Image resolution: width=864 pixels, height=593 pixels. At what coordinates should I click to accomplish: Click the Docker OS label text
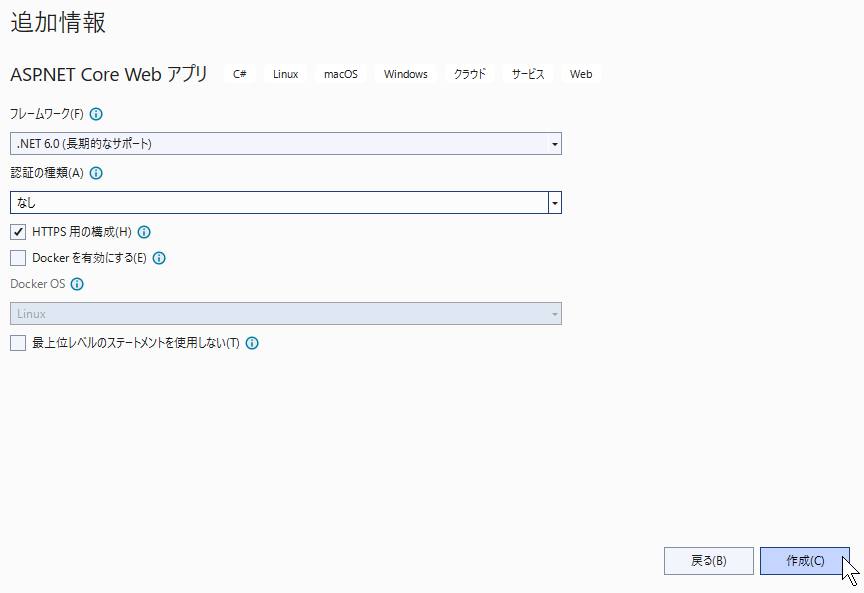tap(37, 284)
